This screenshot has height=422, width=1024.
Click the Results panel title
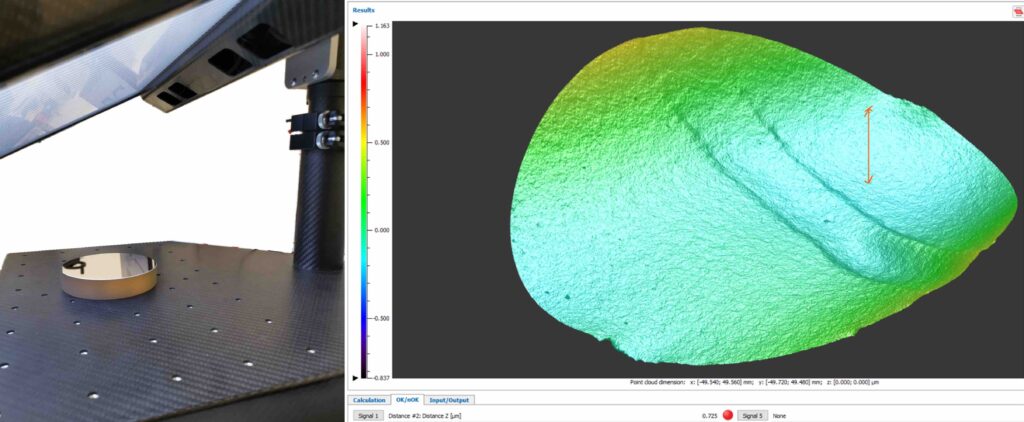[363, 9]
